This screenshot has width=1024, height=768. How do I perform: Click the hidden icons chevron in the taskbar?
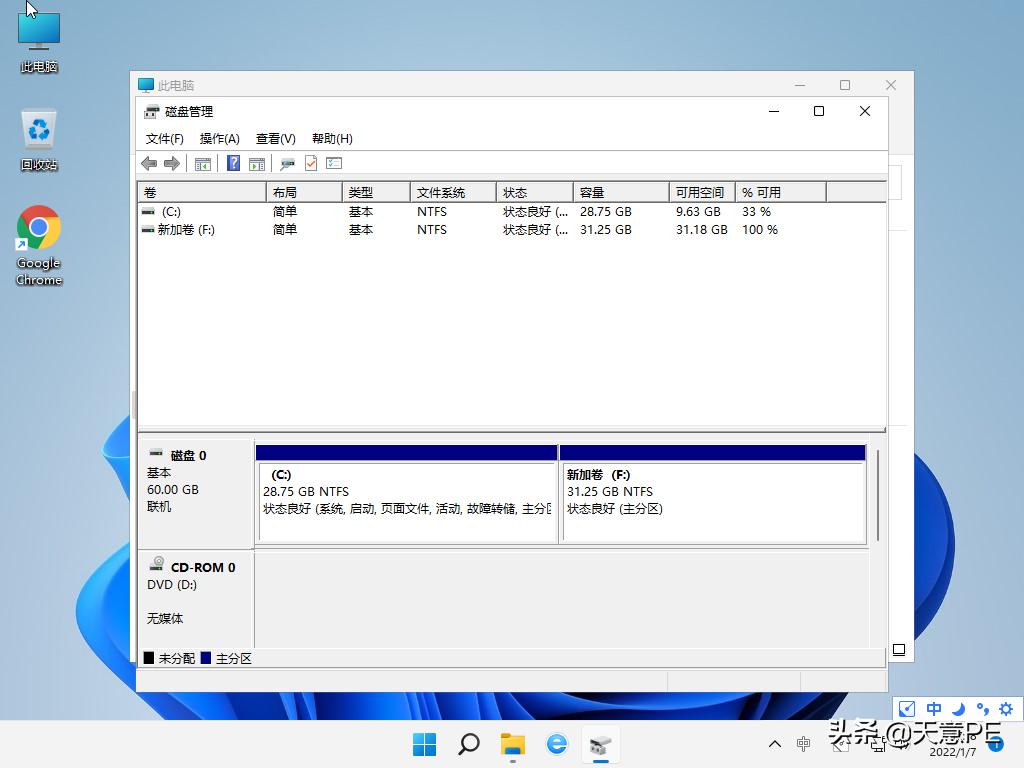tap(774, 744)
